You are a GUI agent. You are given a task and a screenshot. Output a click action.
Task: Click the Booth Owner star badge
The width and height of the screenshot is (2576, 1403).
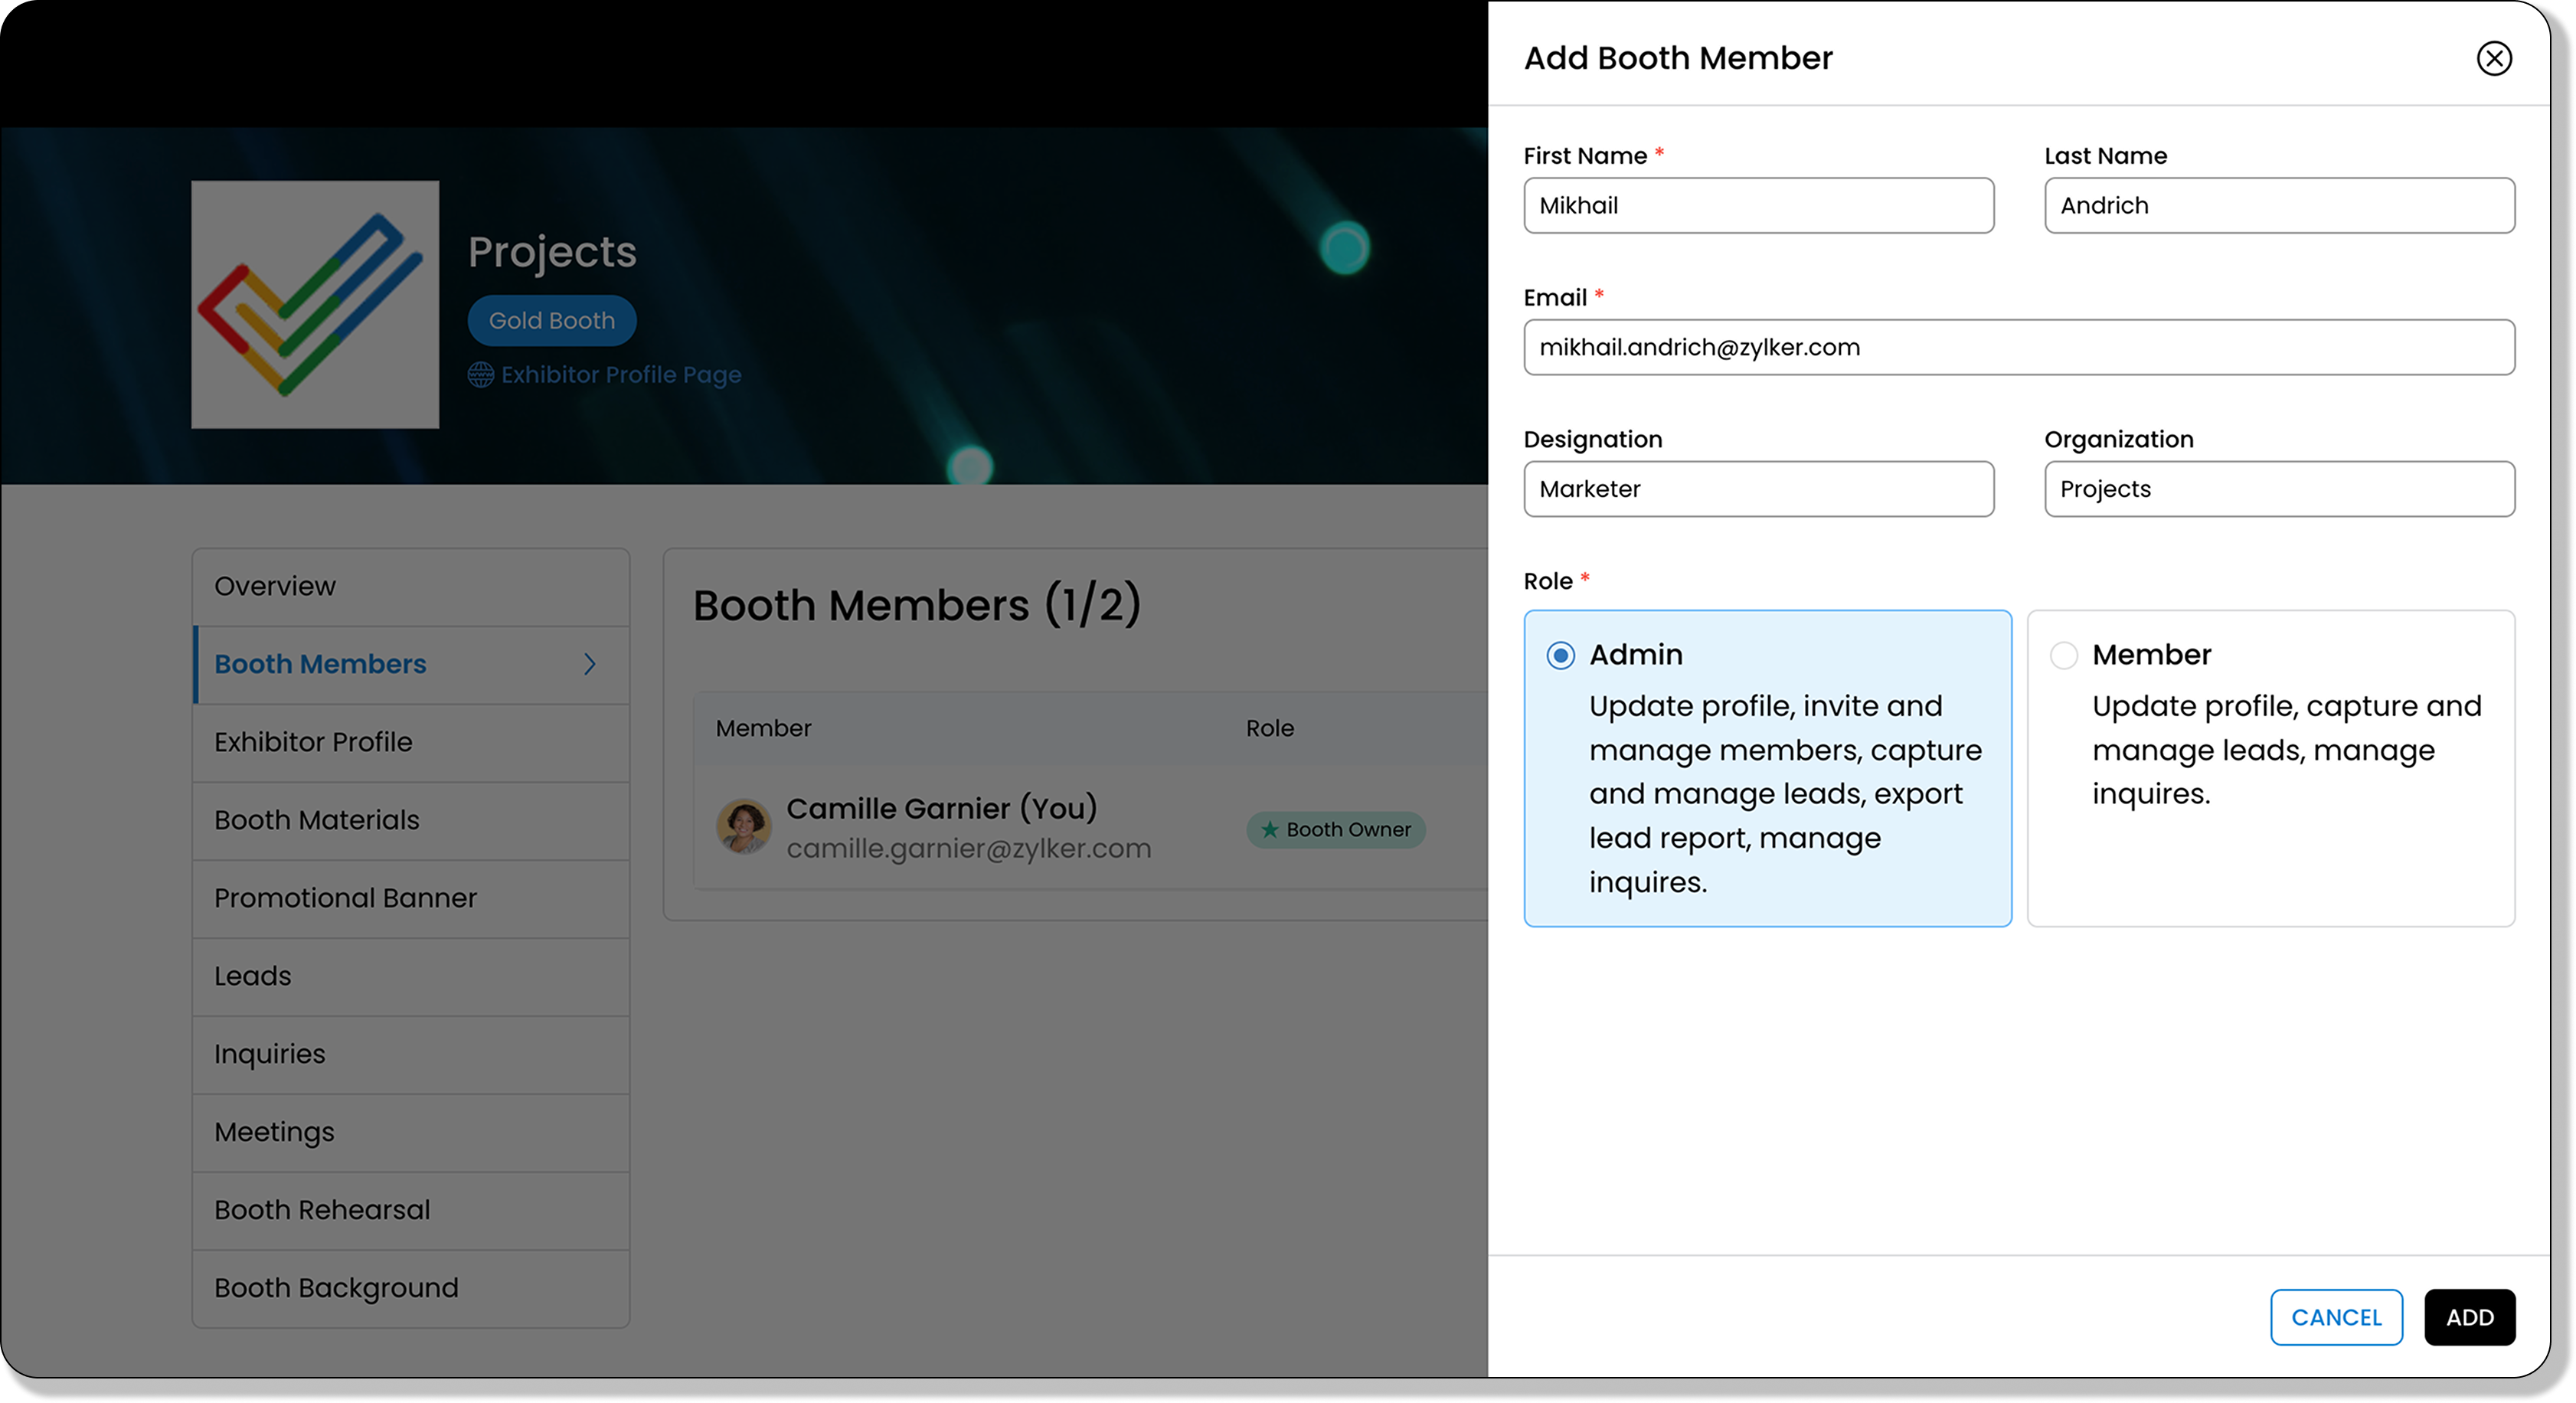(1335, 830)
